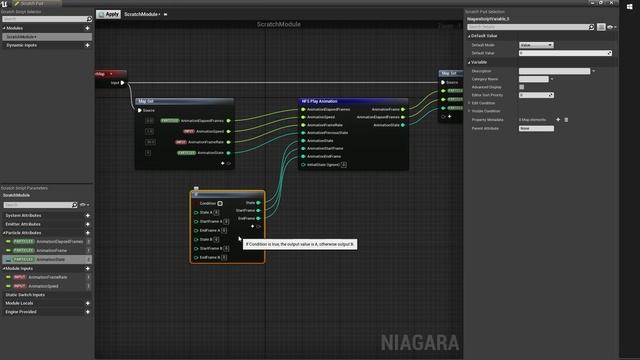Viewport: 640px width, 360px height.
Task: Click the State output pin on Select node
Action: (x=258, y=203)
